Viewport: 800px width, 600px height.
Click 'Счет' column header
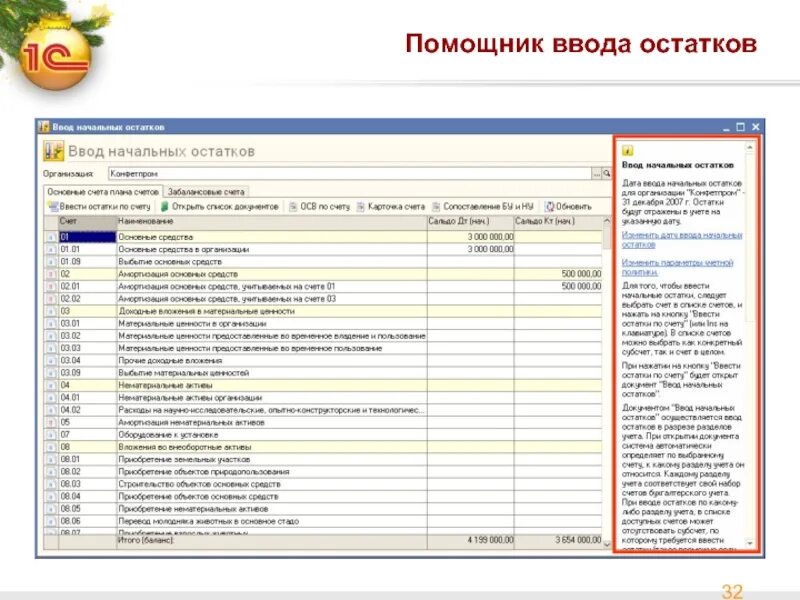coord(87,222)
